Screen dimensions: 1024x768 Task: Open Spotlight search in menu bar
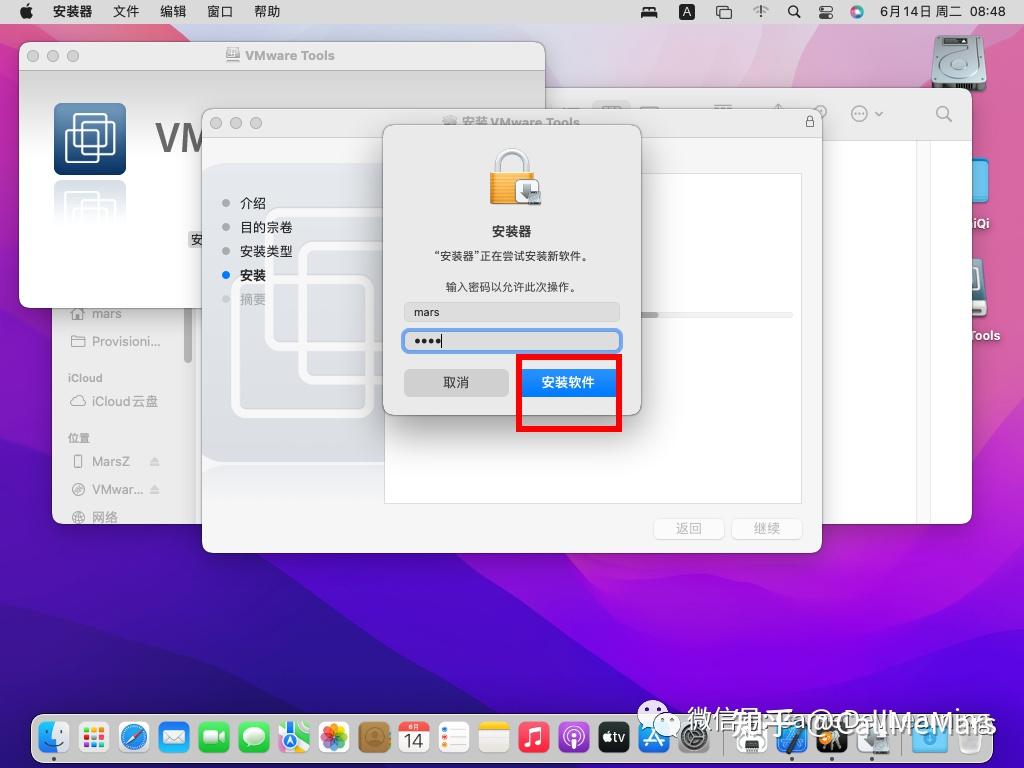794,12
